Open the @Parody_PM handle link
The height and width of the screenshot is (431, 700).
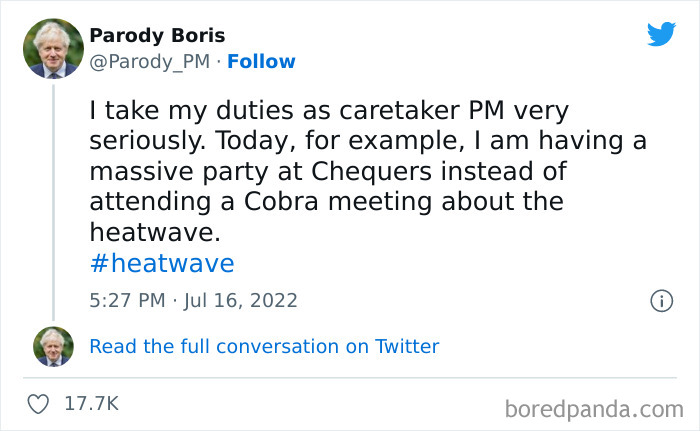click(150, 61)
